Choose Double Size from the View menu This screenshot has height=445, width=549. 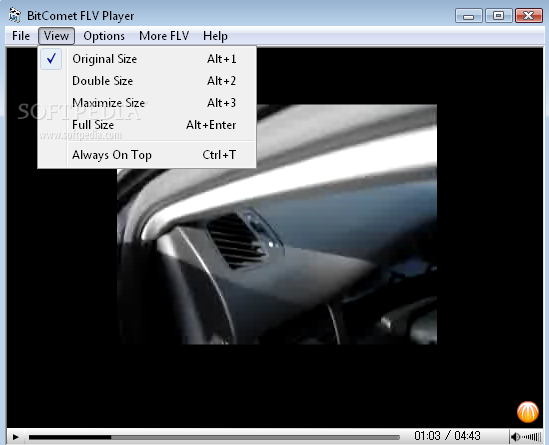(147, 81)
